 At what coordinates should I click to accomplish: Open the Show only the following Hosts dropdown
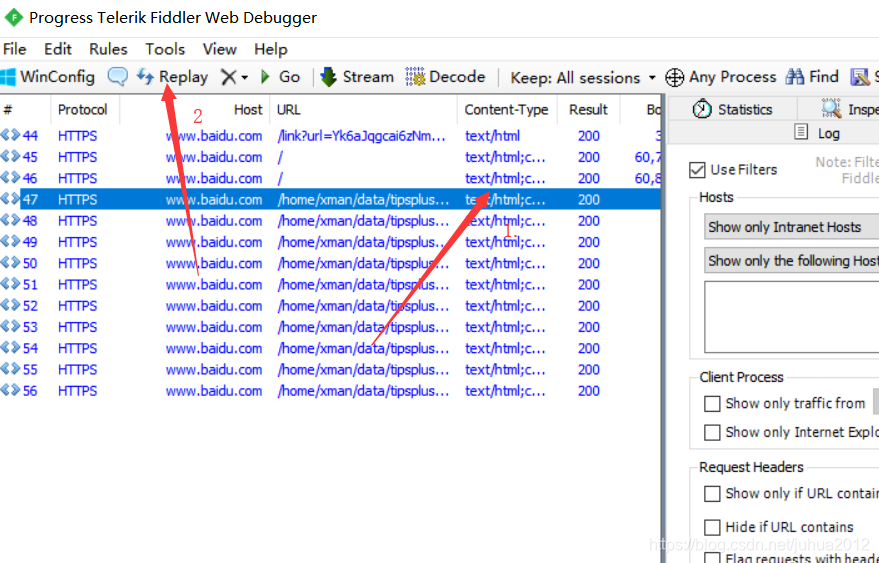792,261
